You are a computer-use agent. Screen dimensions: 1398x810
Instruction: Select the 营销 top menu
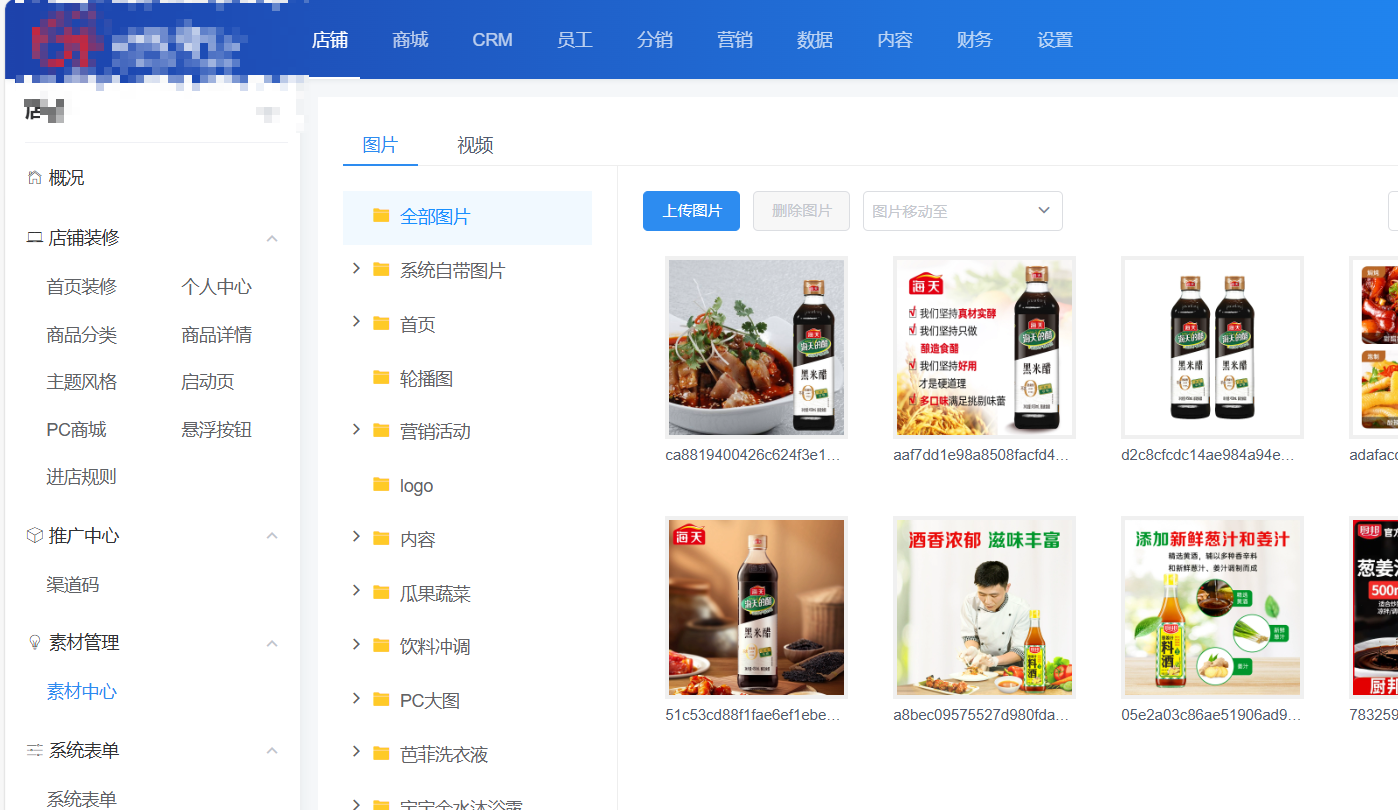pos(735,40)
